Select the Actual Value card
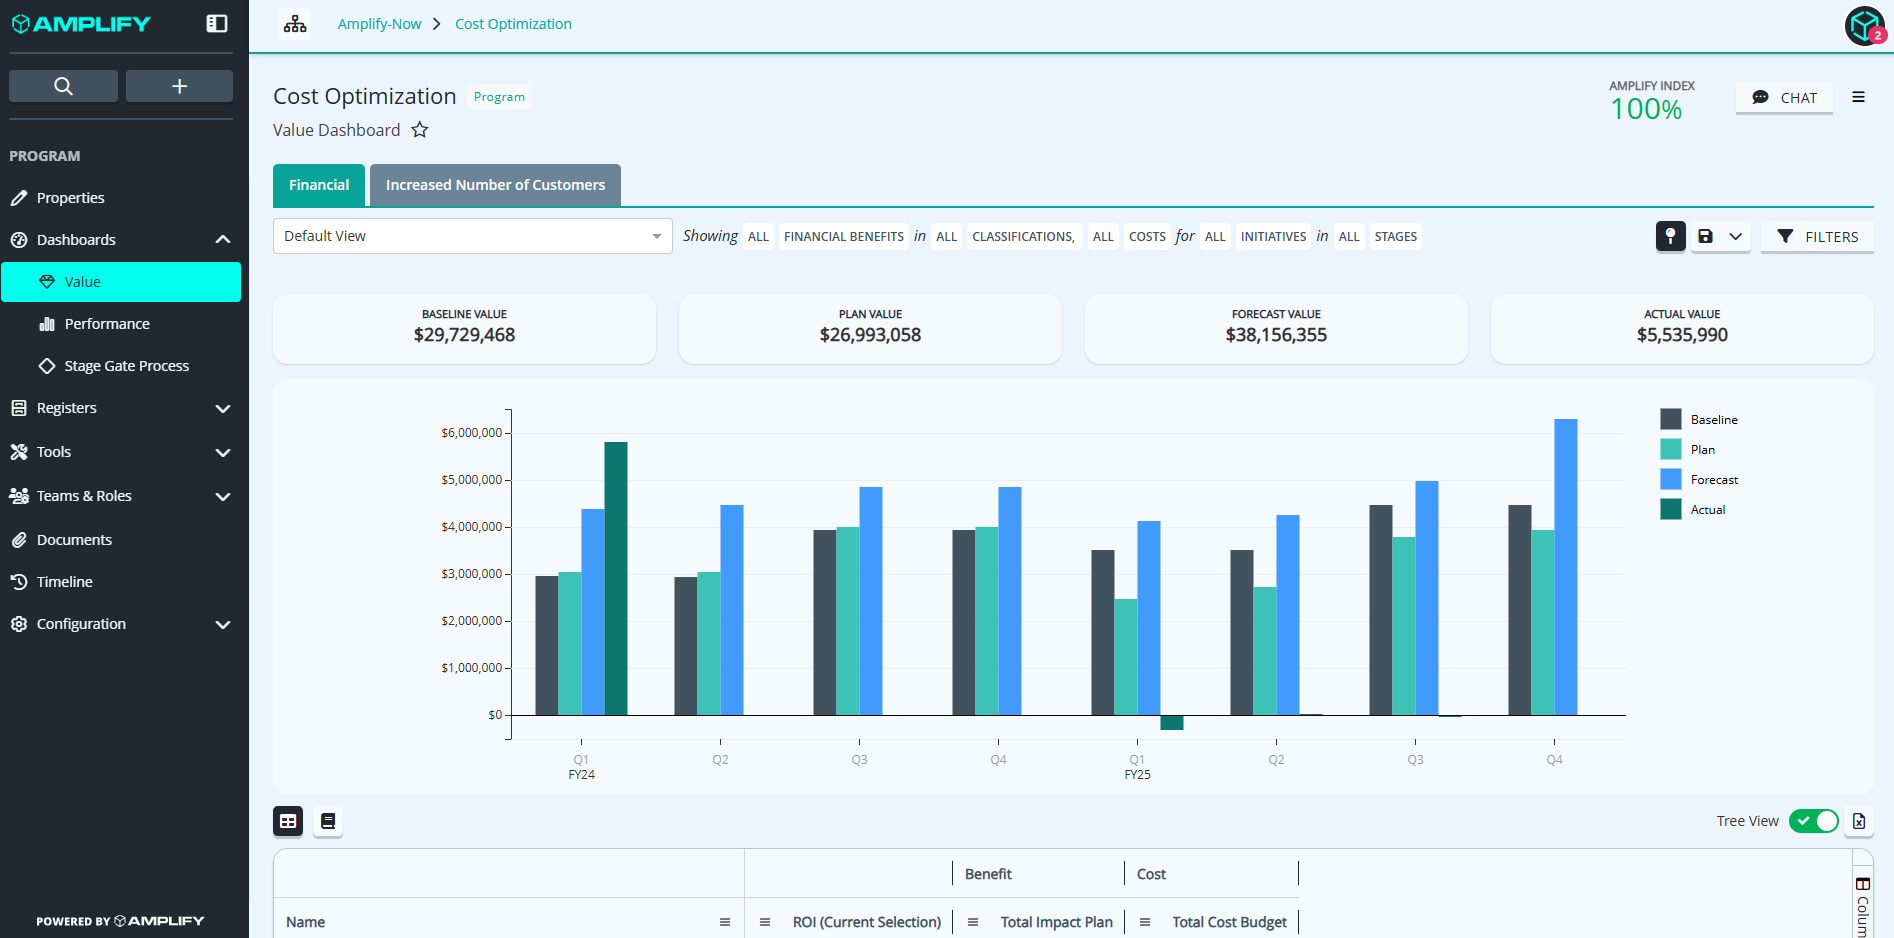1894x938 pixels. [1682, 328]
